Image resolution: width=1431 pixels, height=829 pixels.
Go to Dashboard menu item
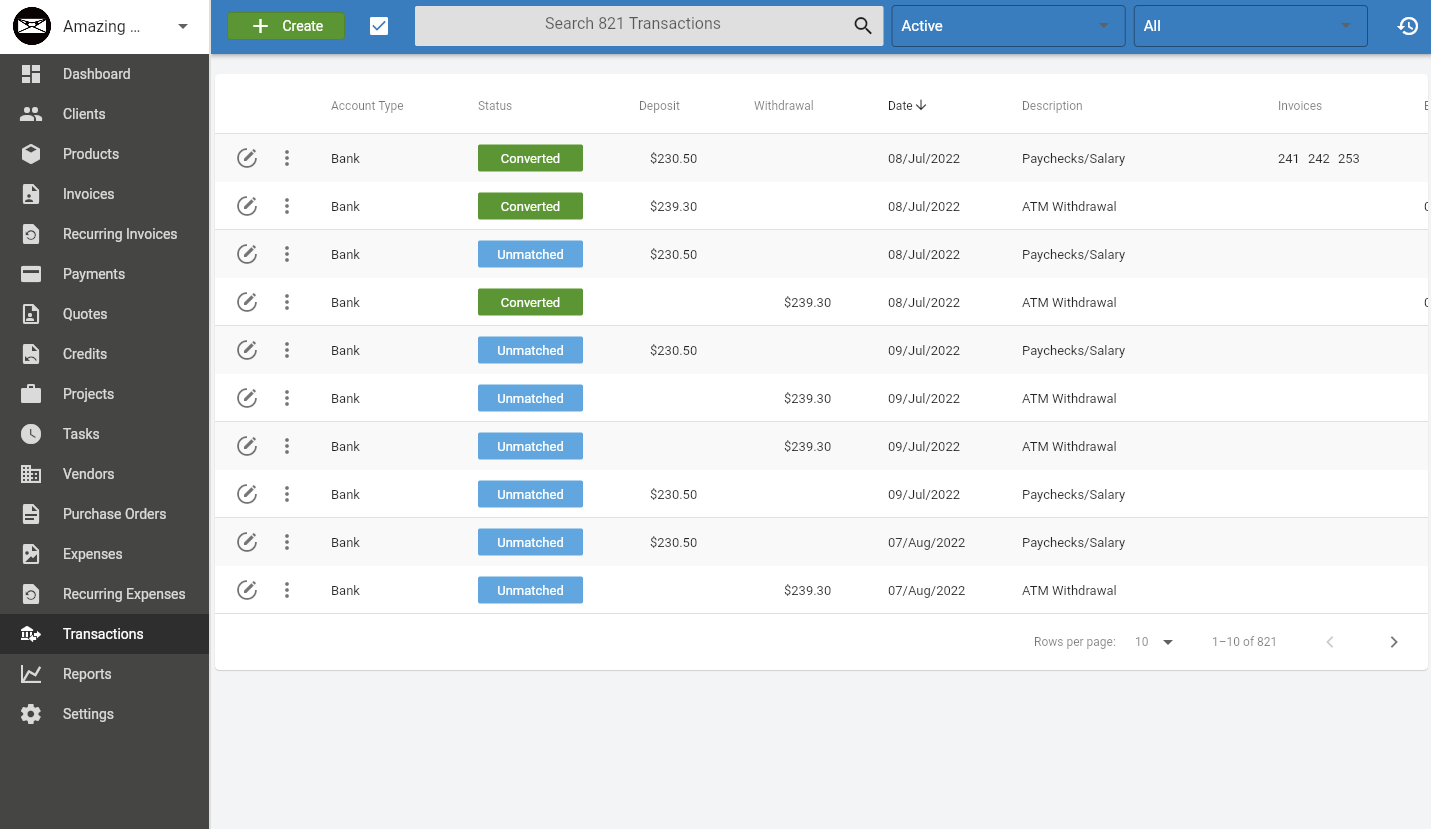pos(105,74)
